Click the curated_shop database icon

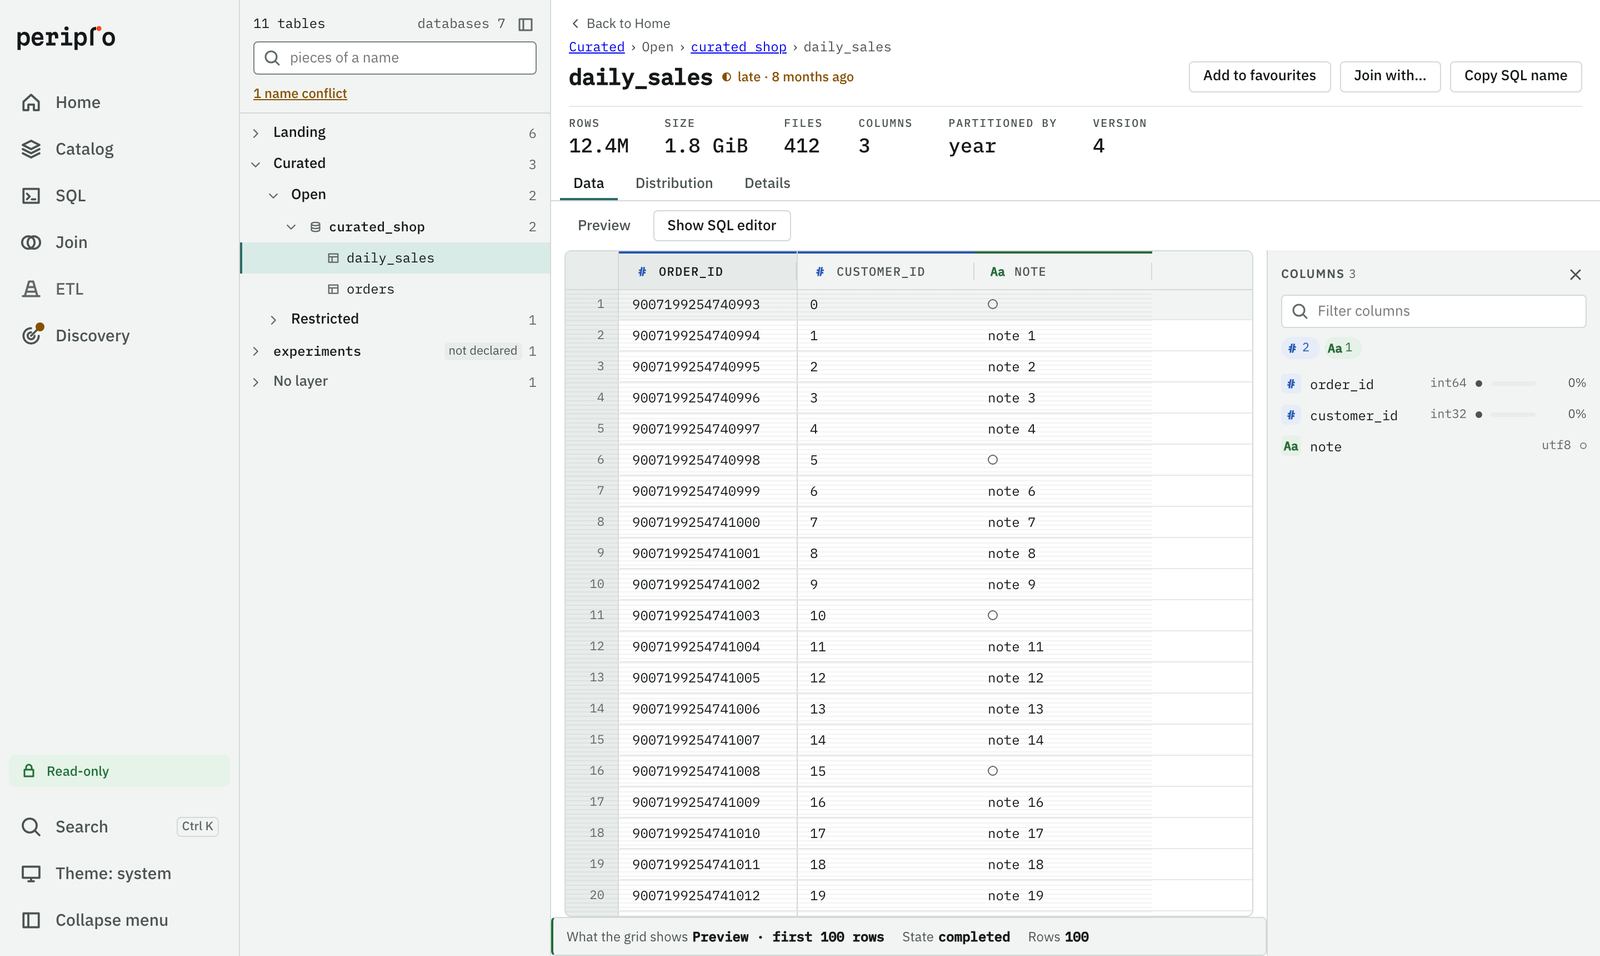pos(315,227)
